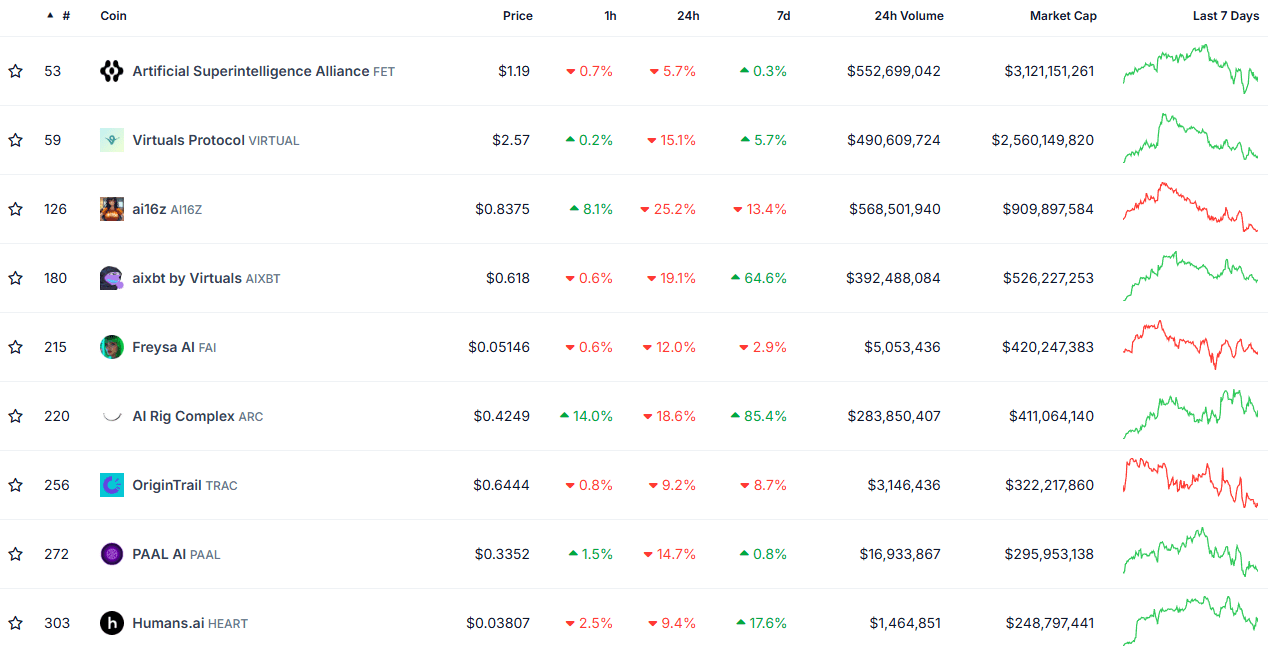Toggle watchlist star for AI Rig Complex
Viewport: 1274px width, 657px height.
coord(15,416)
